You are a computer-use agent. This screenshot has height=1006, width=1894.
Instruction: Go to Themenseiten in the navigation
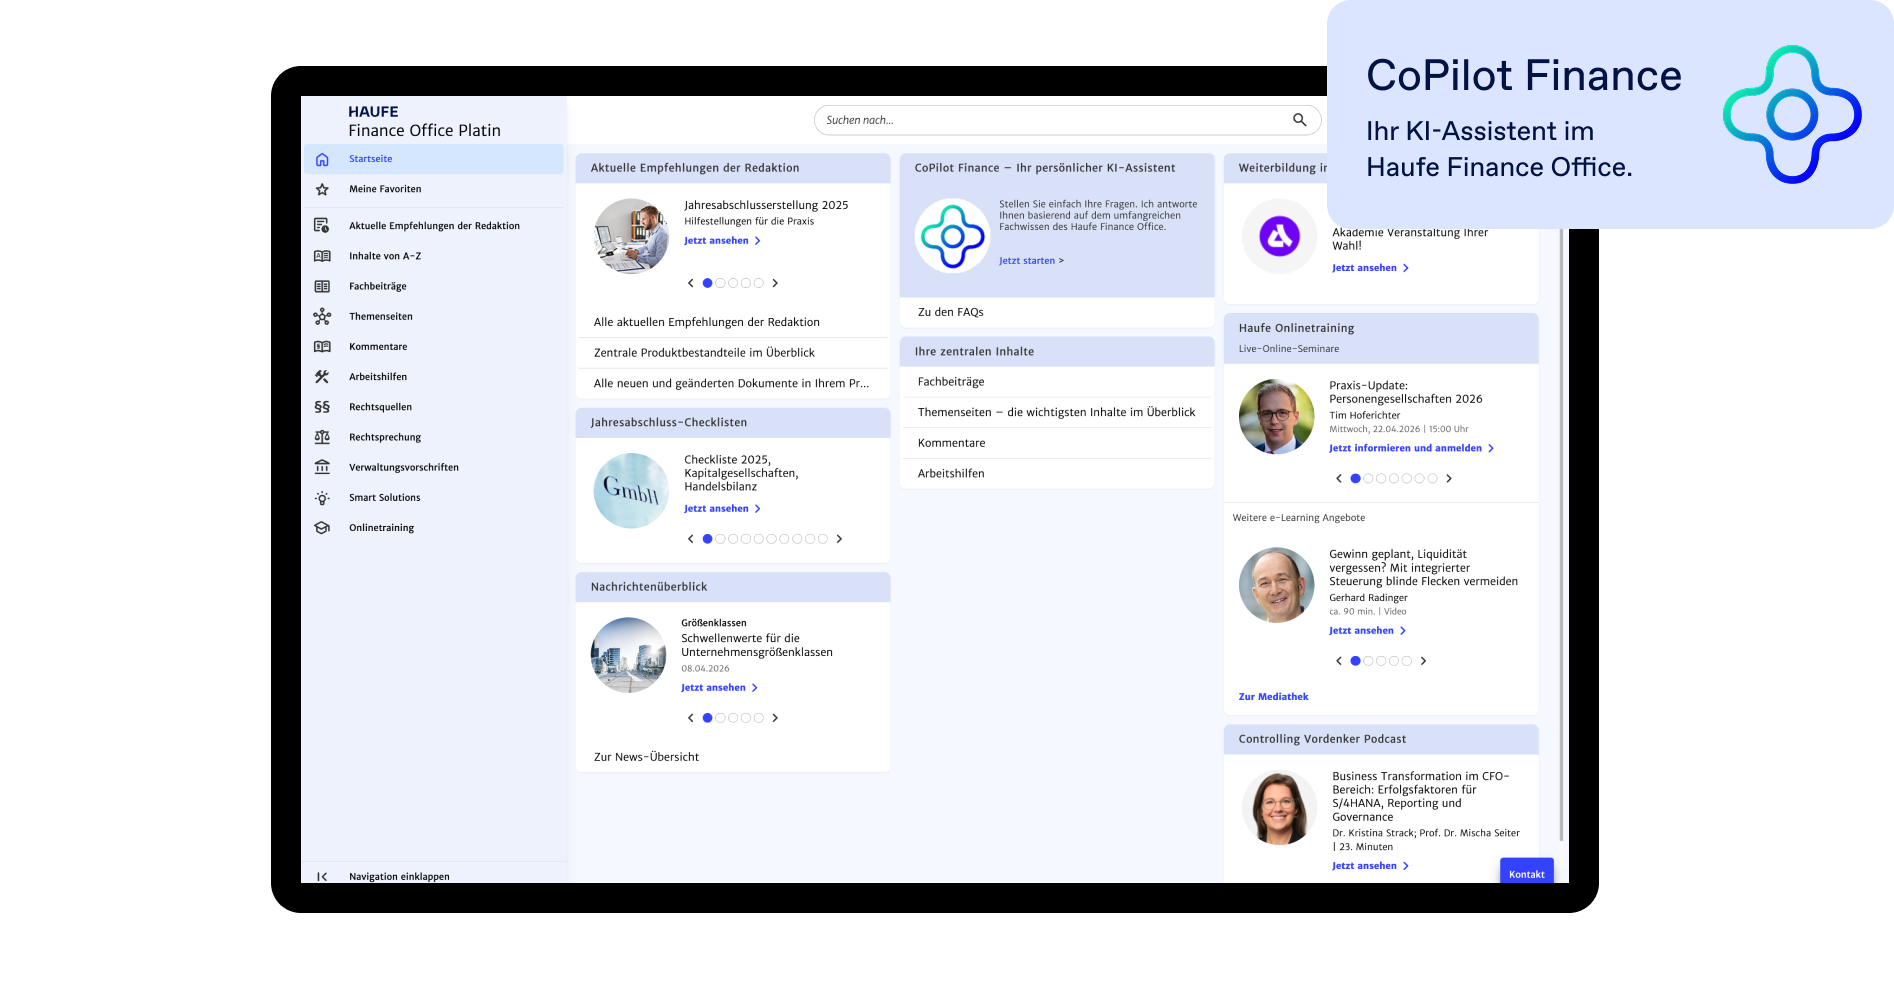434,316
